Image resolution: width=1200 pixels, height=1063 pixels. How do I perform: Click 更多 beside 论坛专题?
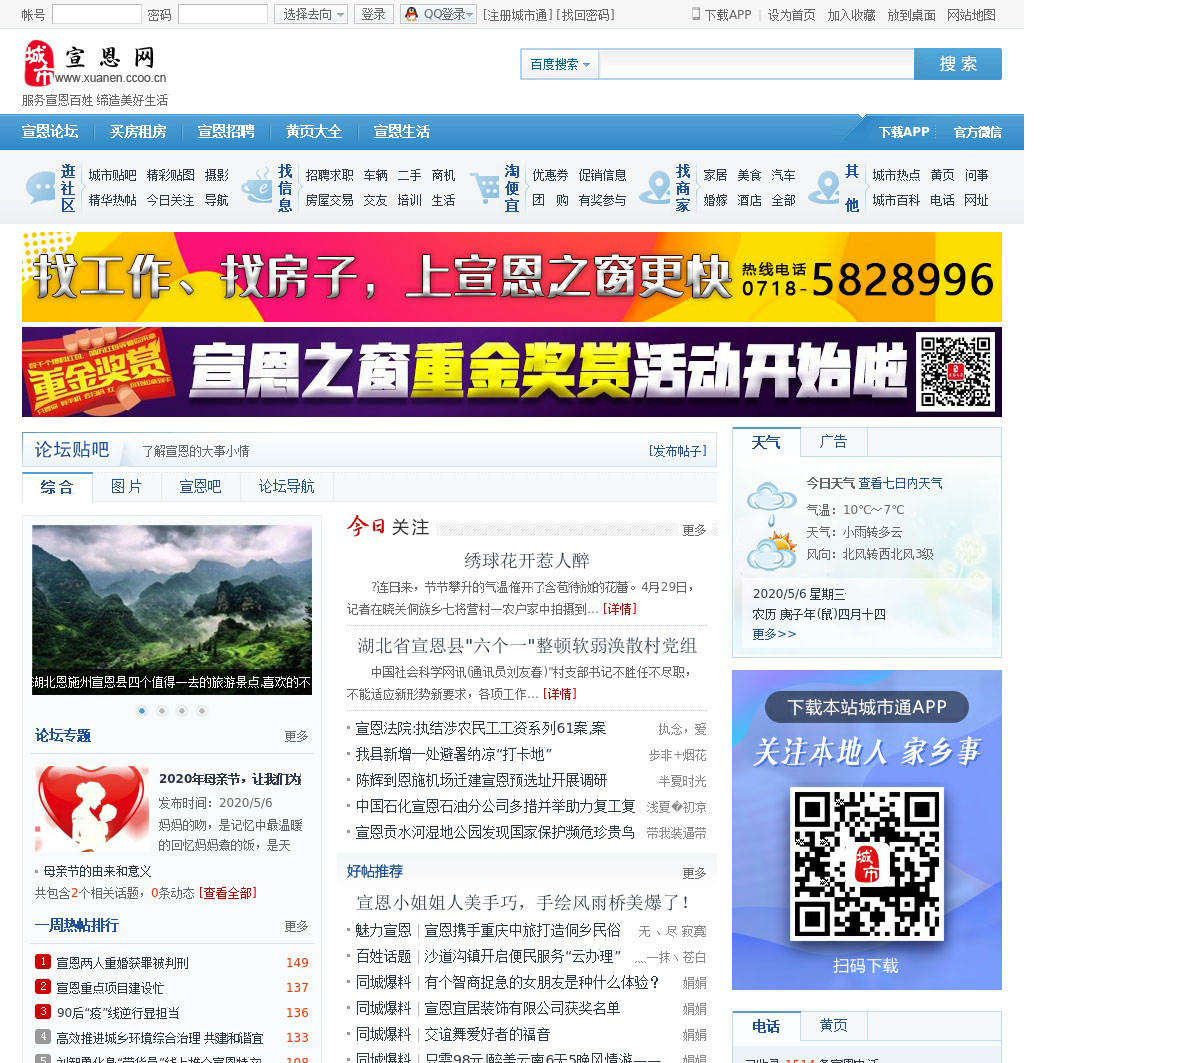point(296,736)
